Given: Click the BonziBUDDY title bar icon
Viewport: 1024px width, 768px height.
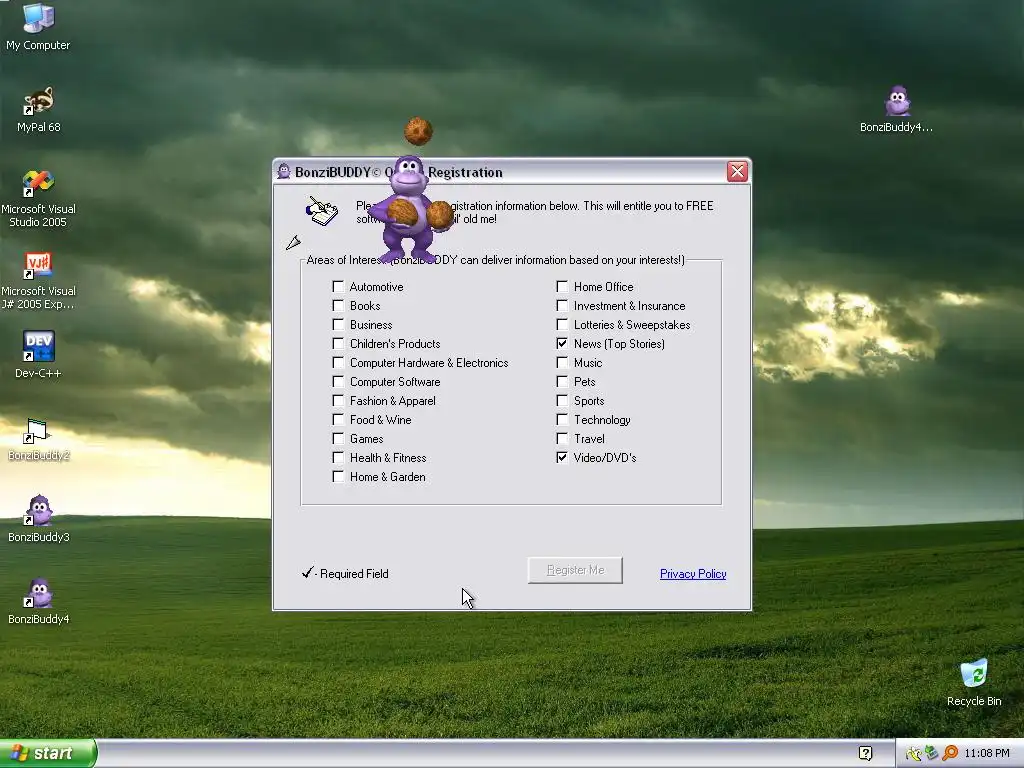Looking at the screenshot, I should pyautogui.click(x=283, y=172).
